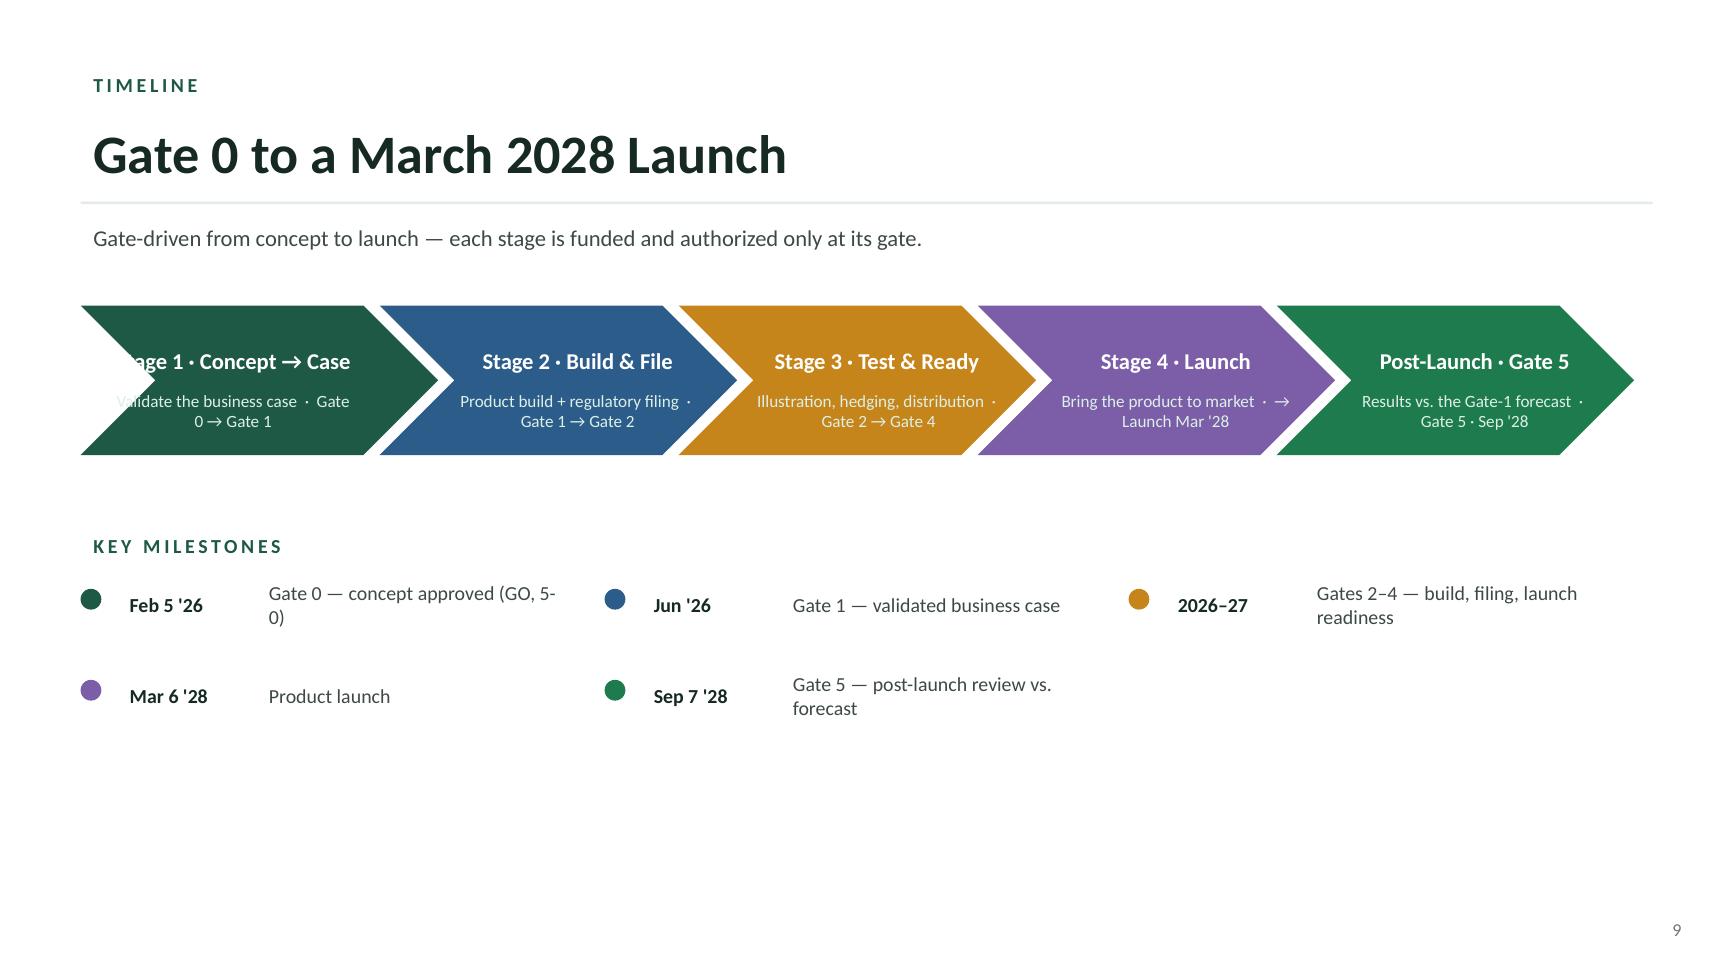The height and width of the screenshot is (975, 1734).
Task: Click purple dot beside Mar 6 '28
Action: tap(91, 690)
